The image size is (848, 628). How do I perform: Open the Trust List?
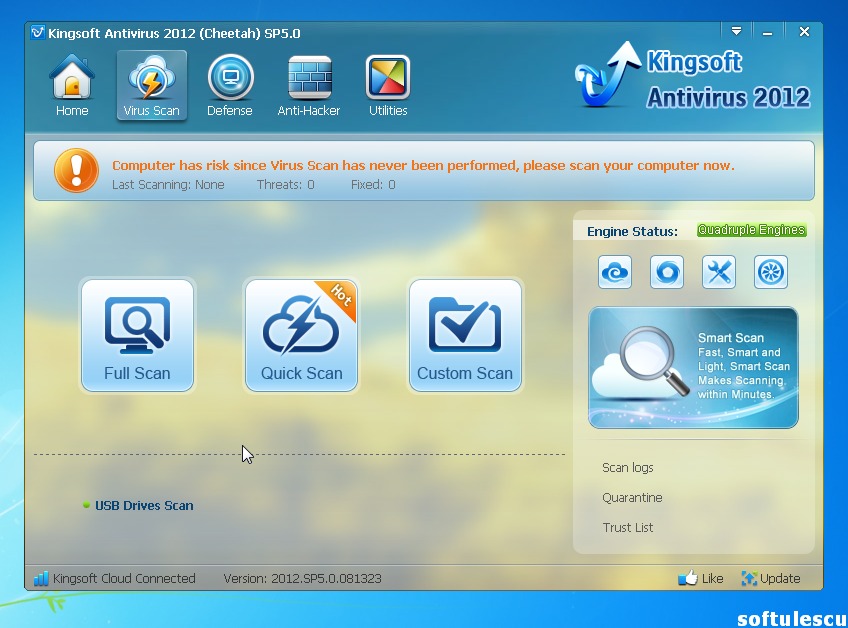[x=628, y=527]
